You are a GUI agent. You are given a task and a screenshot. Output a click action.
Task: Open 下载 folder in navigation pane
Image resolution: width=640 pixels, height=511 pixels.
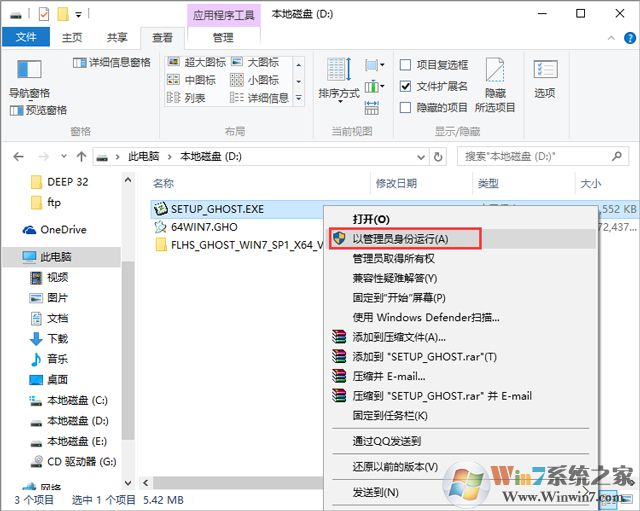49,339
